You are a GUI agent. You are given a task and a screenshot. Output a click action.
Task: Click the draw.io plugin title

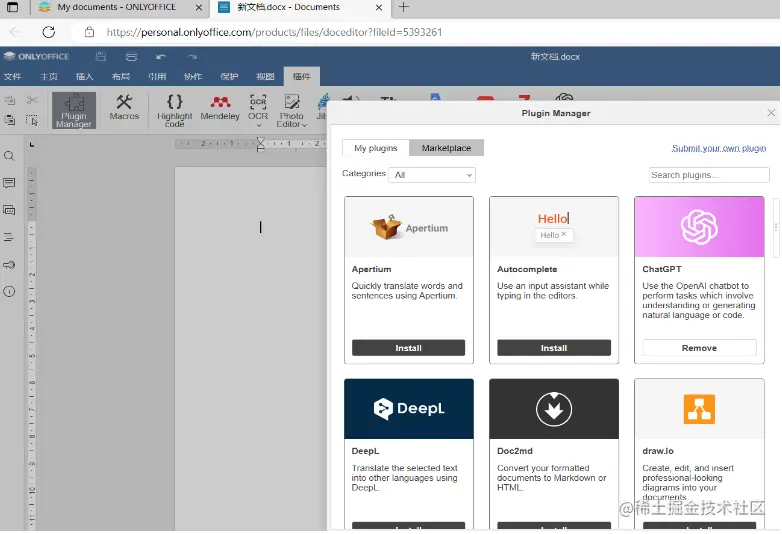658,451
